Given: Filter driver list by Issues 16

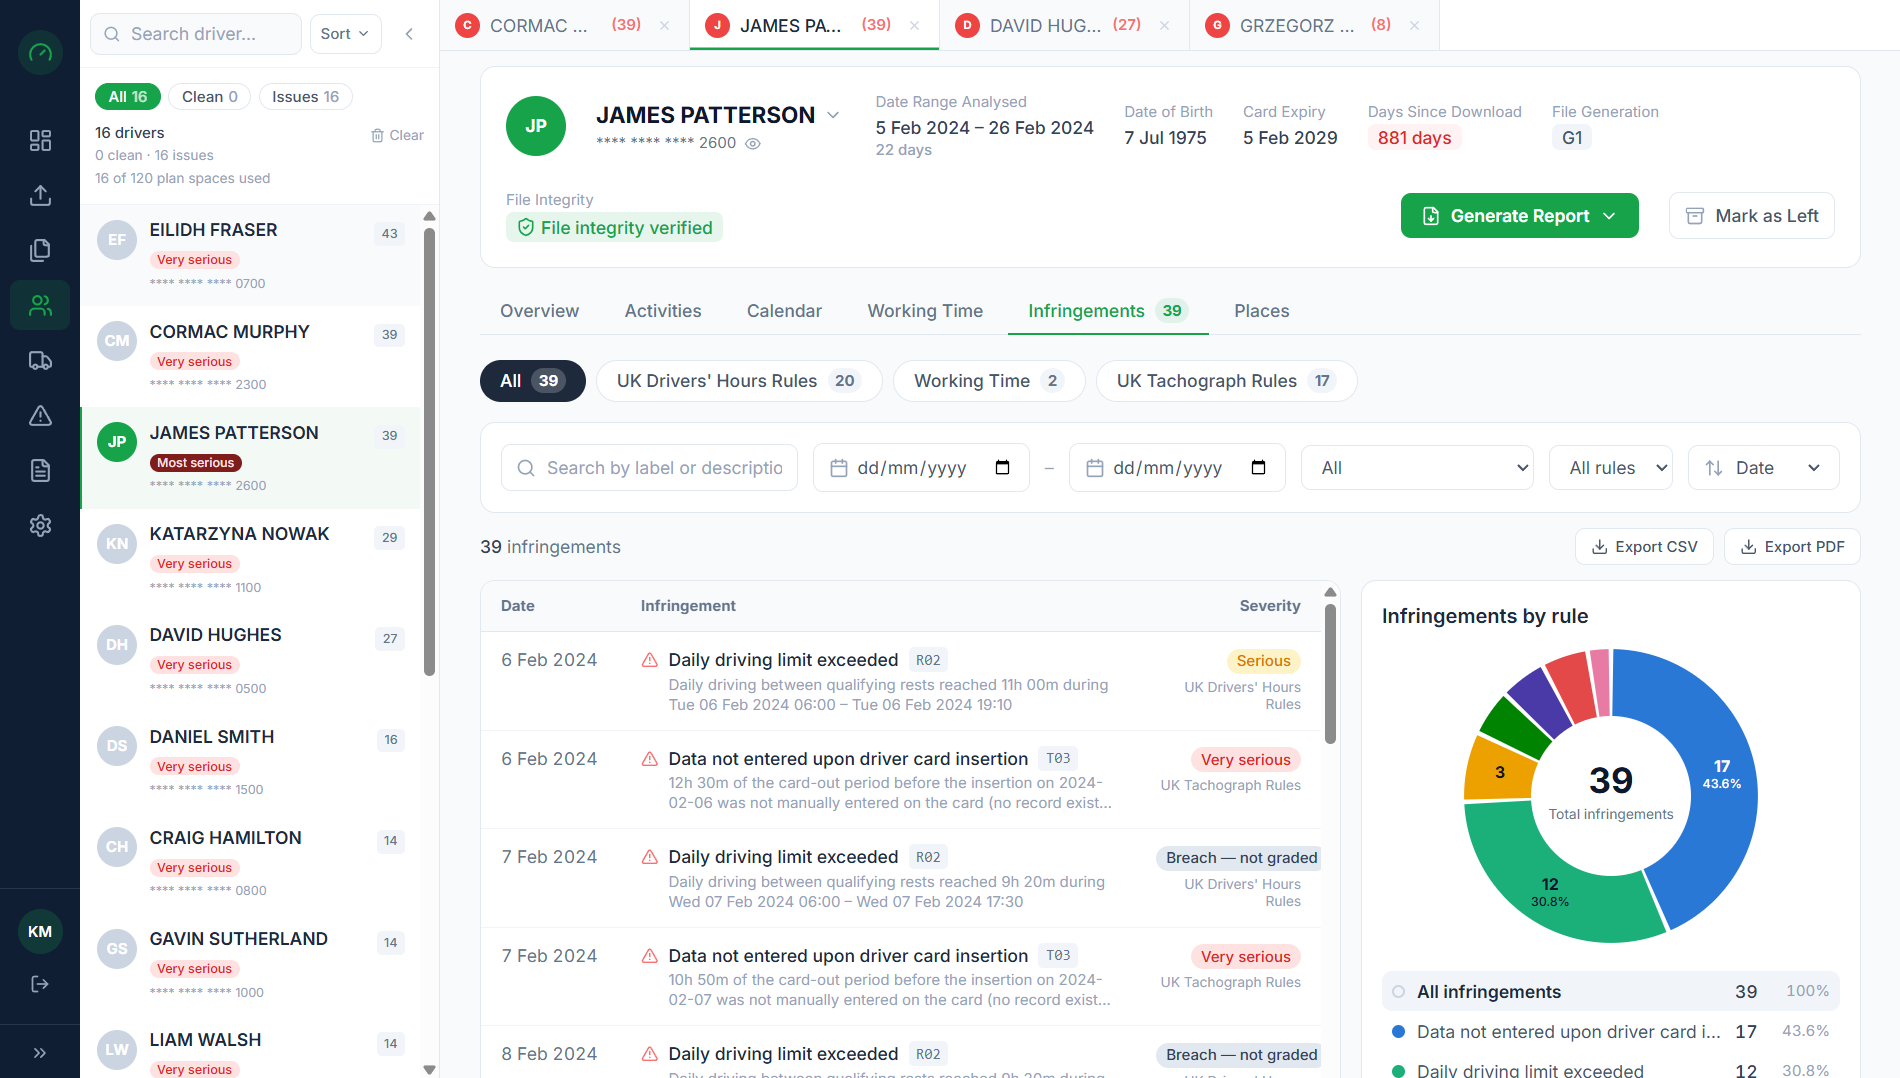Looking at the screenshot, I should [306, 97].
